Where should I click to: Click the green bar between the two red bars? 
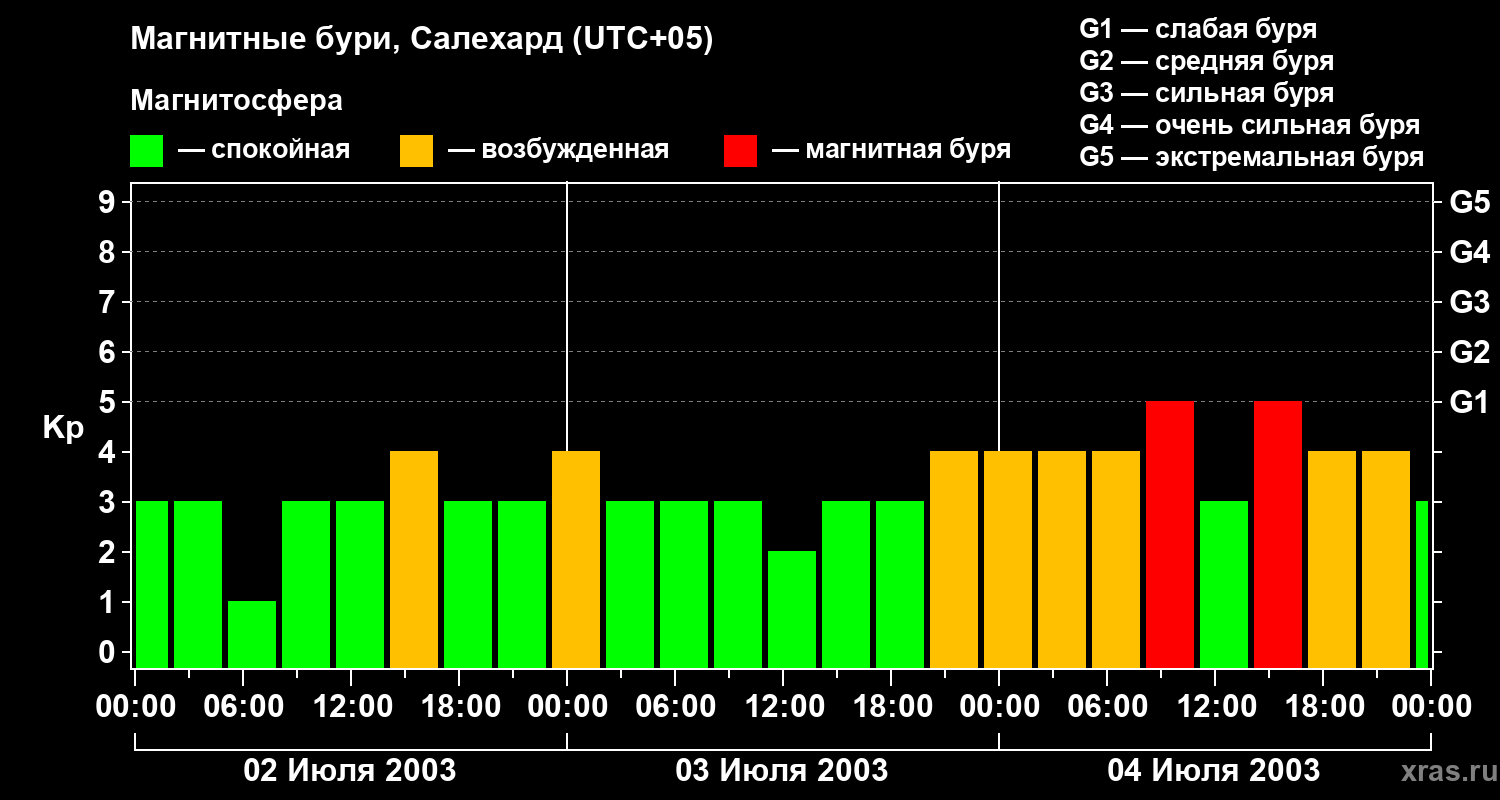coord(1224,584)
